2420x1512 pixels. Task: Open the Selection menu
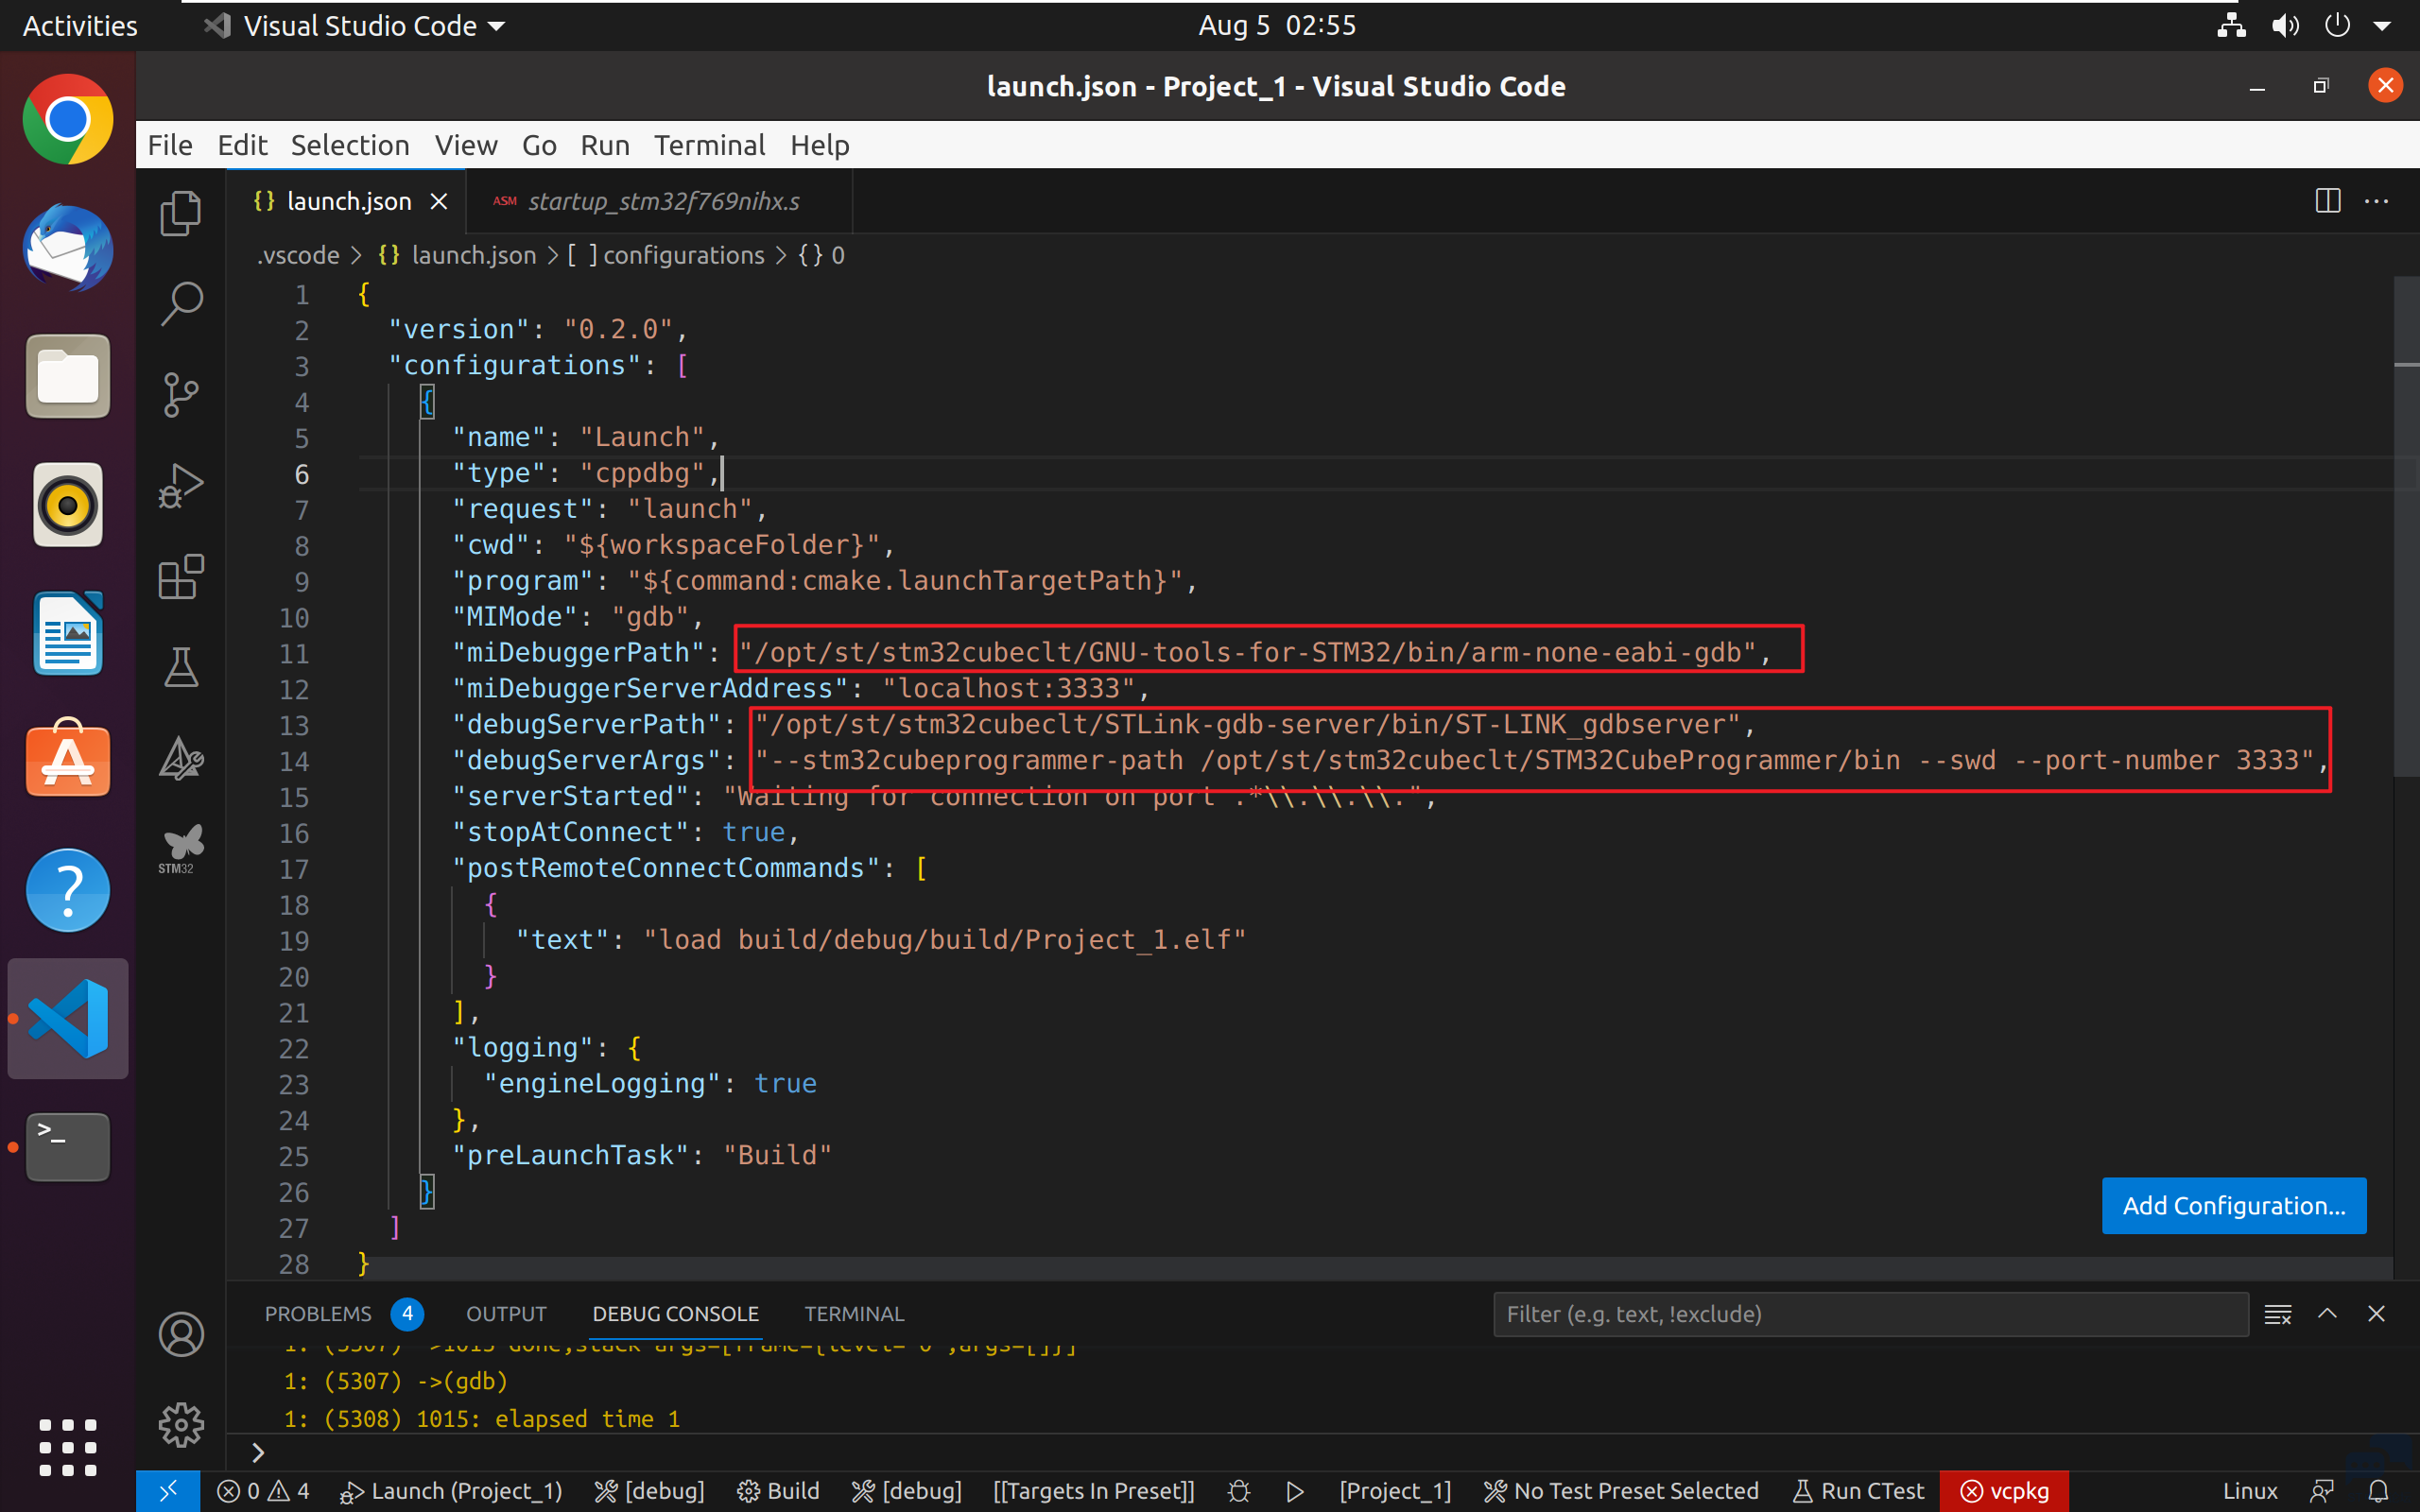350,145
